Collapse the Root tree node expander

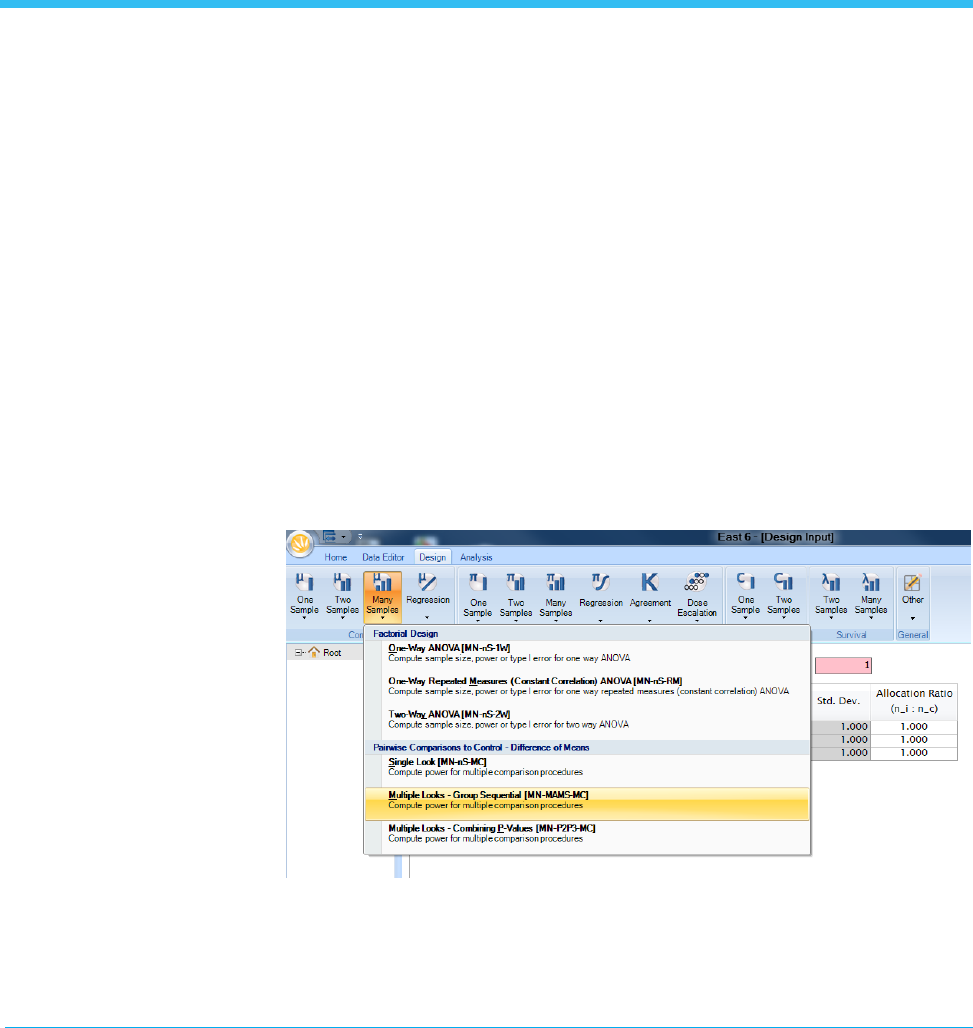[298, 653]
